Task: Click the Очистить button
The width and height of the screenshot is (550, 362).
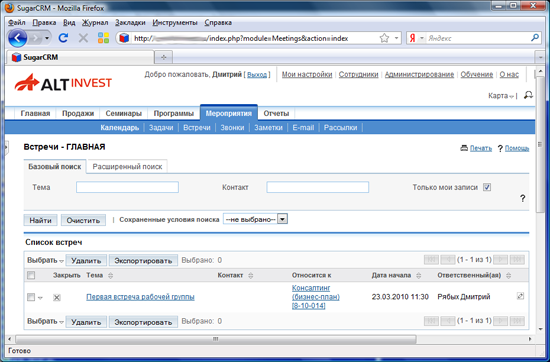Action: click(x=83, y=220)
